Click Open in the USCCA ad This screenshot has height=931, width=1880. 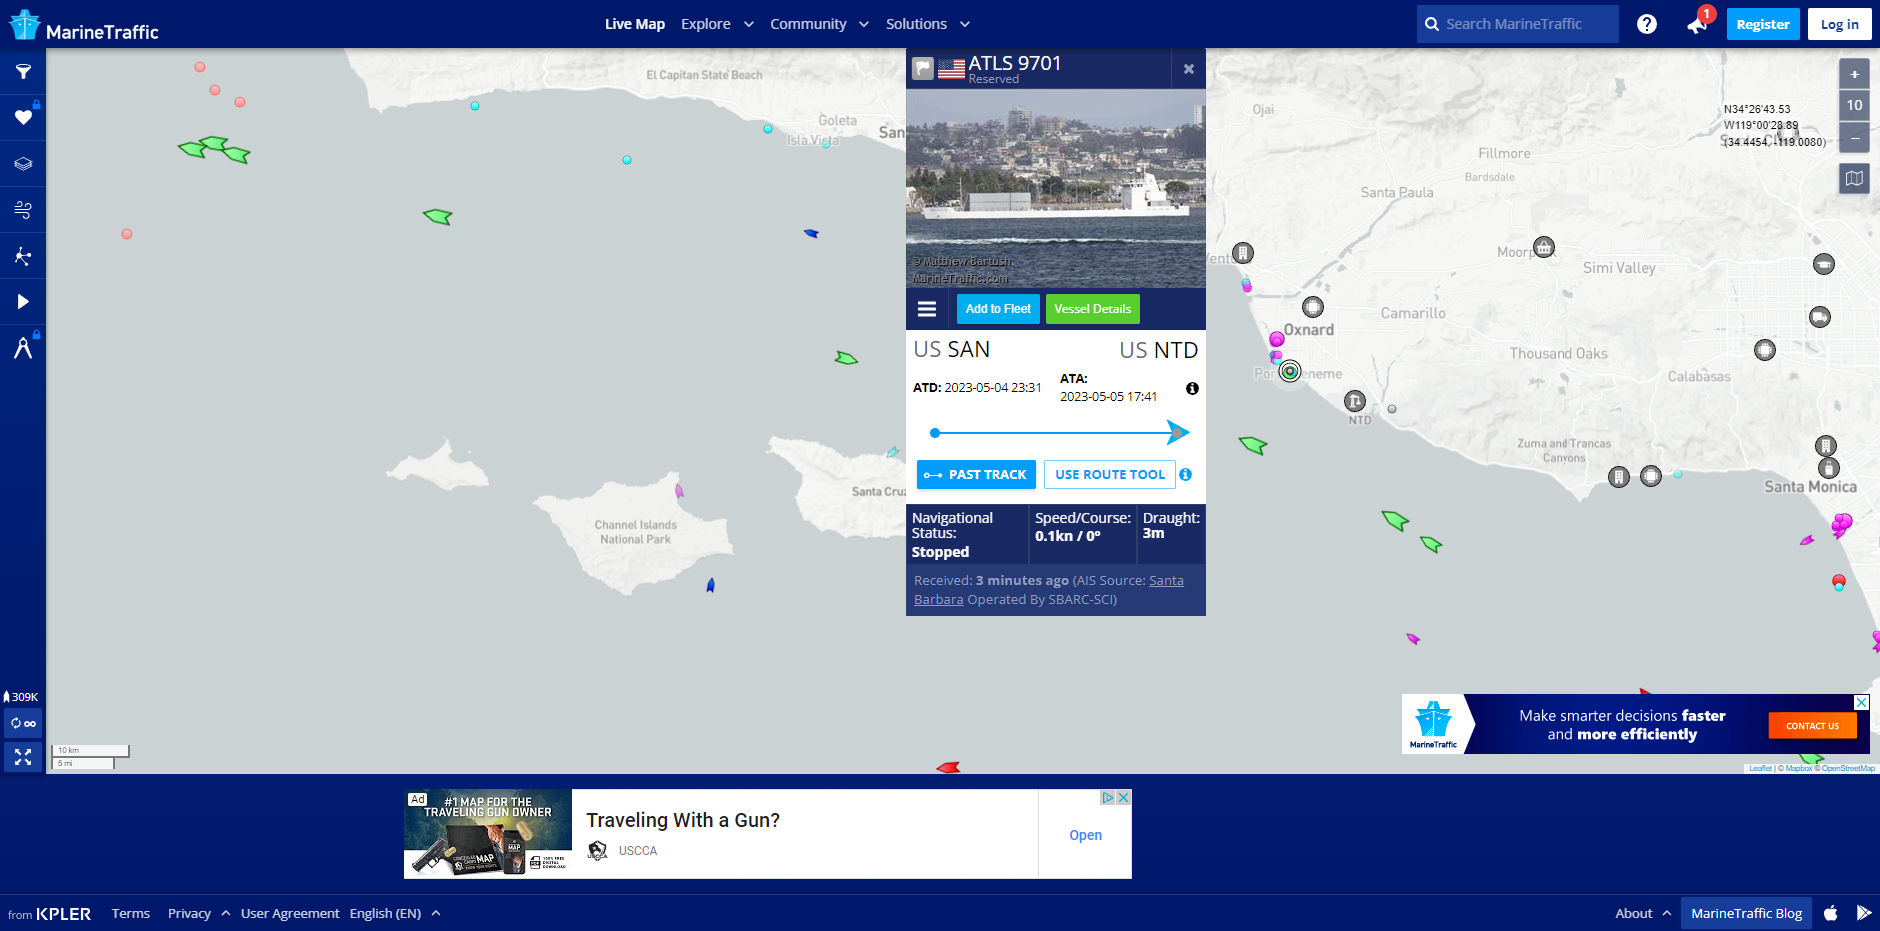(x=1085, y=835)
